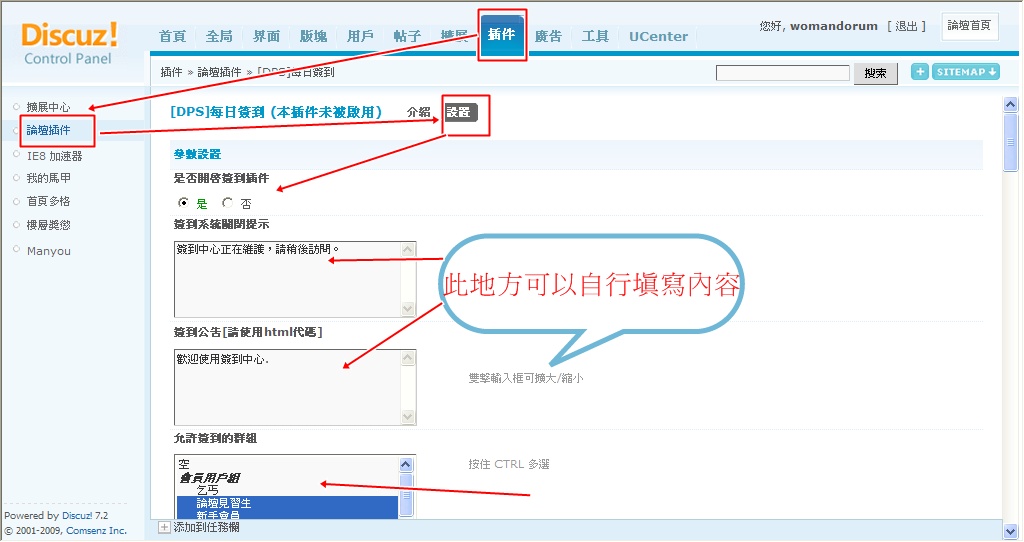Select the 是 radio button
Viewport: 1024px width, 542px height.
click(x=183, y=203)
